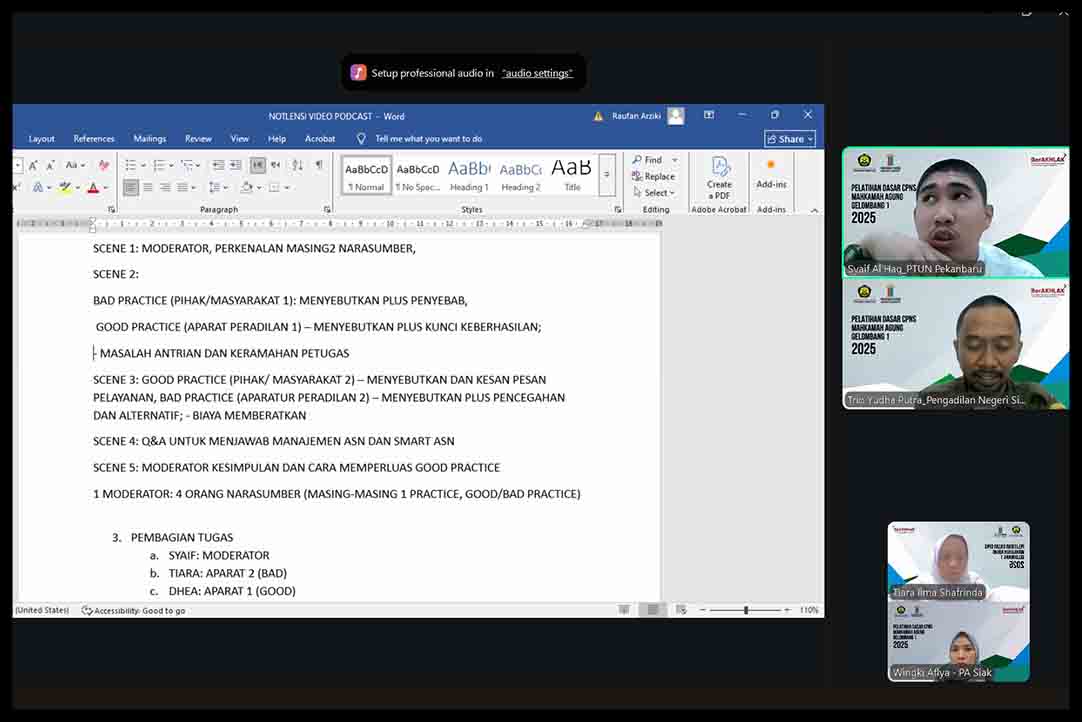The image size is (1082, 722).
Task: Click the Ribbon Display Options icon
Action: click(709, 116)
